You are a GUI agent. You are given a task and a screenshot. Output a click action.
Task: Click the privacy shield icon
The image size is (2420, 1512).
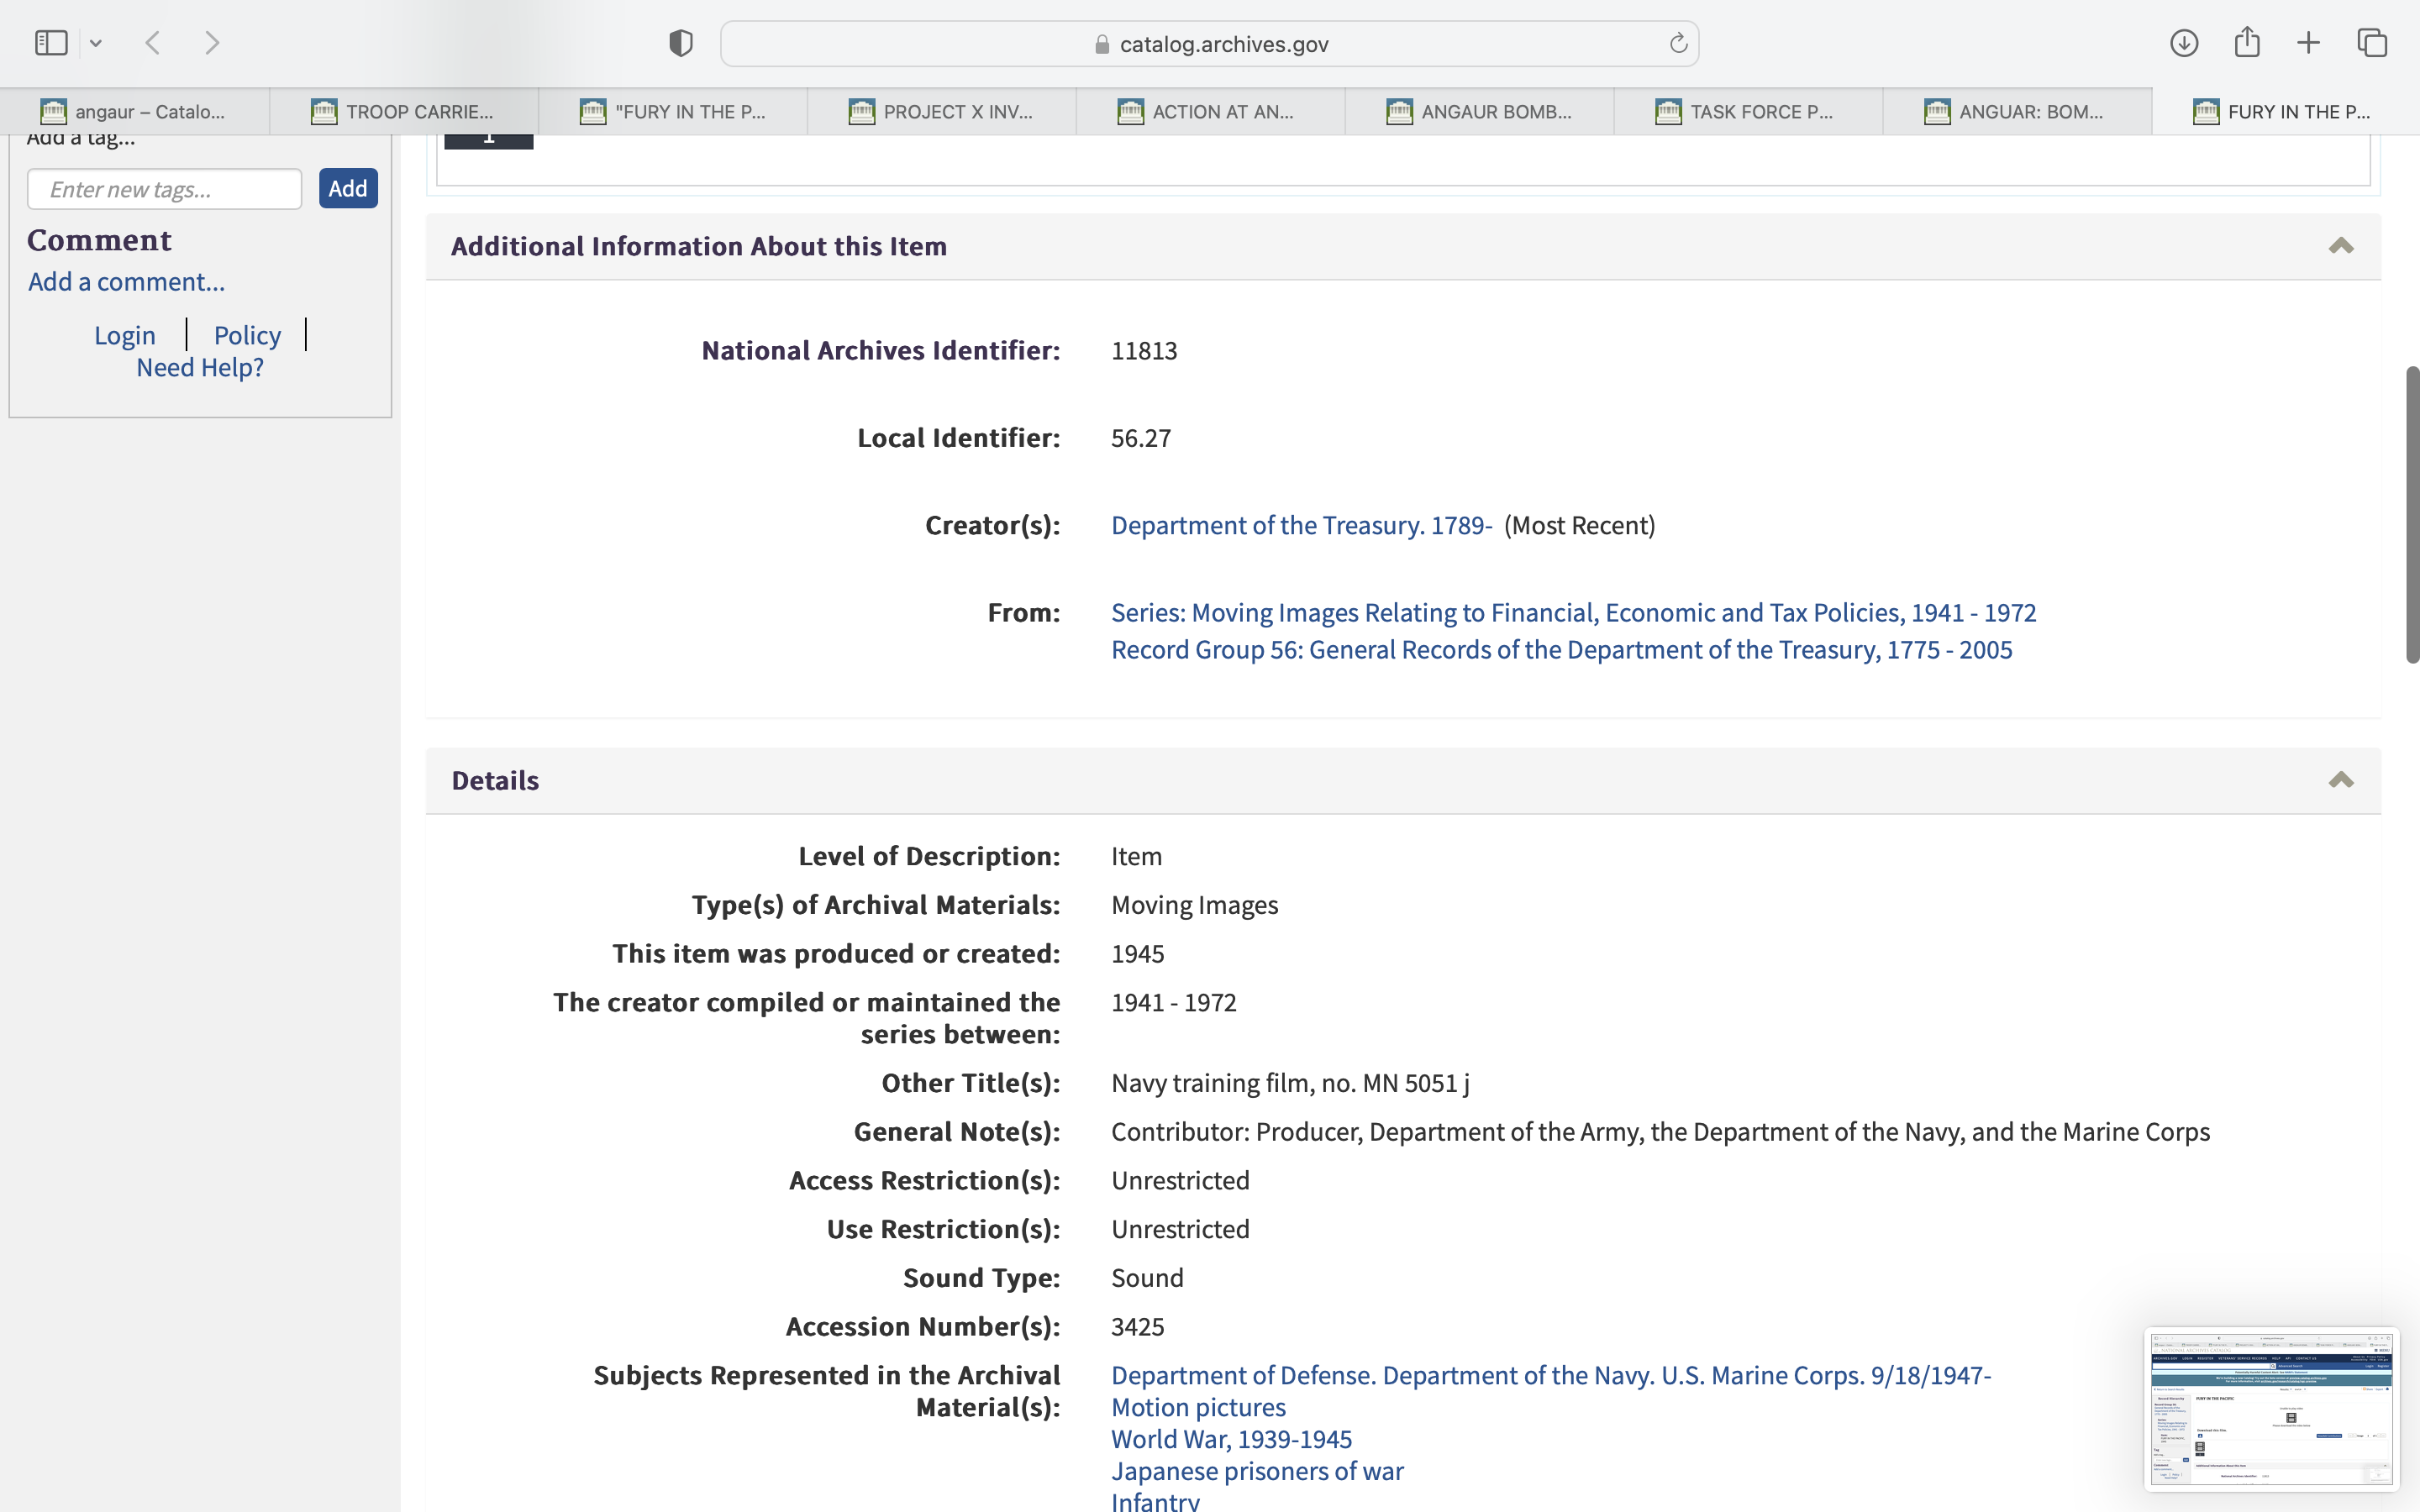(680, 43)
